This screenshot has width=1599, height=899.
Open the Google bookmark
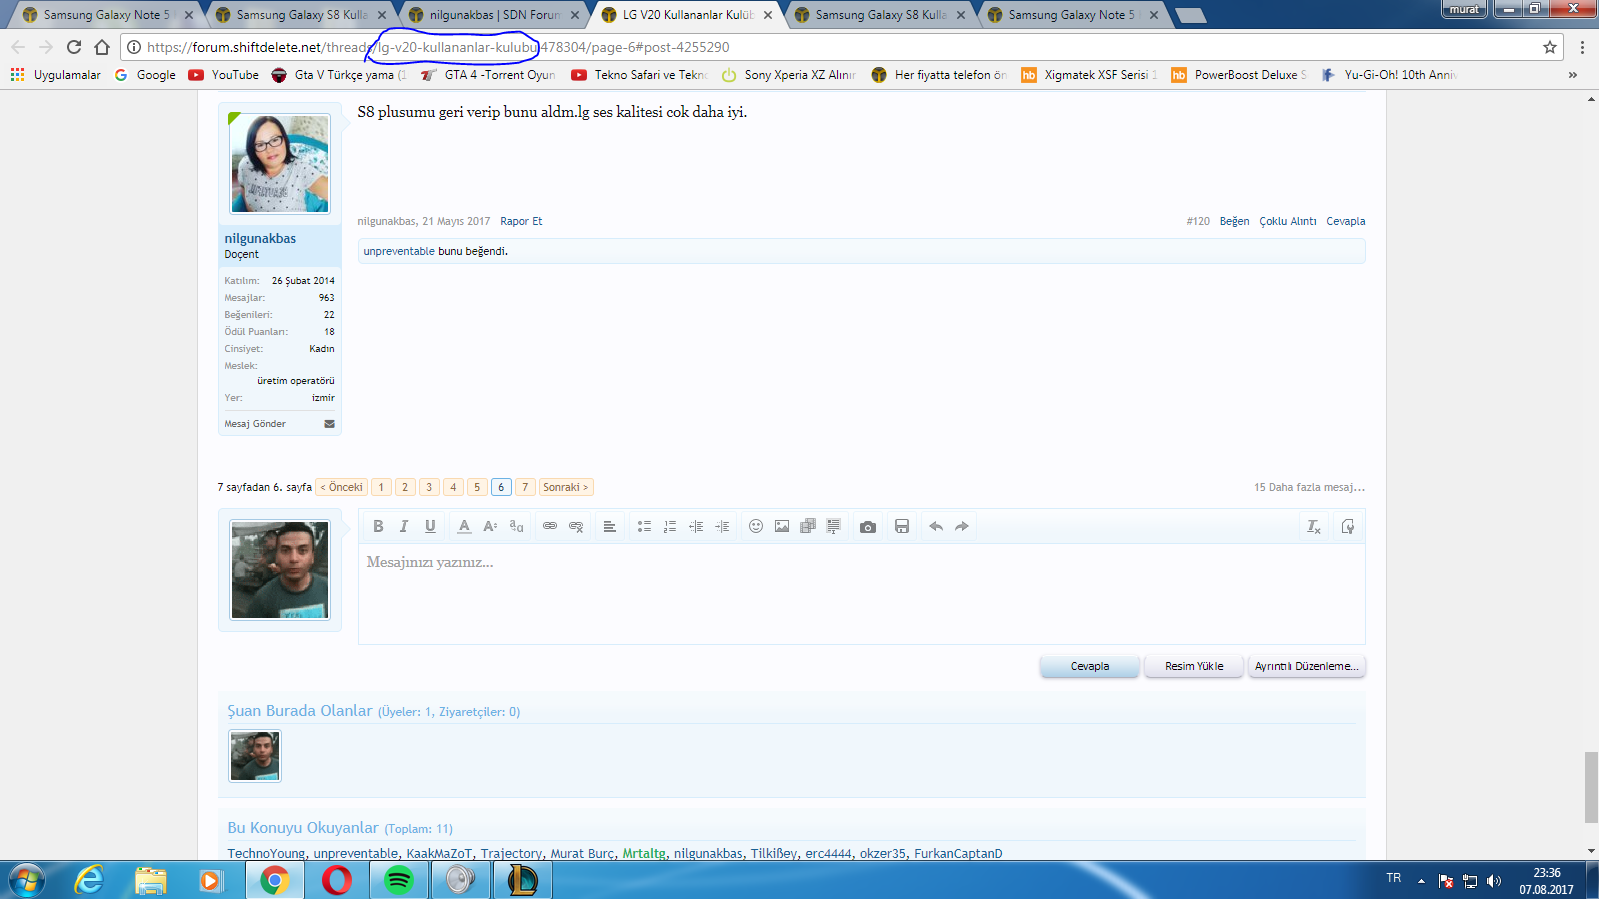[145, 75]
